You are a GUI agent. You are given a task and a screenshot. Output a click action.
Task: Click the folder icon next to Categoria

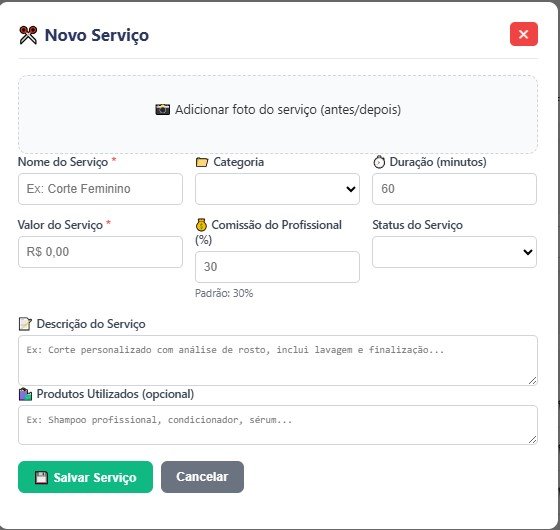(202, 162)
